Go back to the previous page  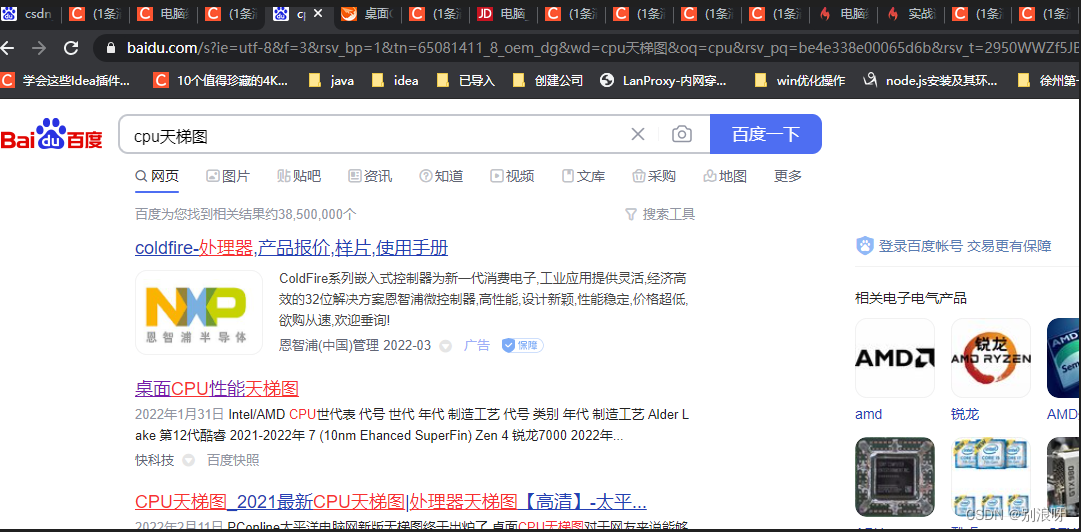coord(7,48)
